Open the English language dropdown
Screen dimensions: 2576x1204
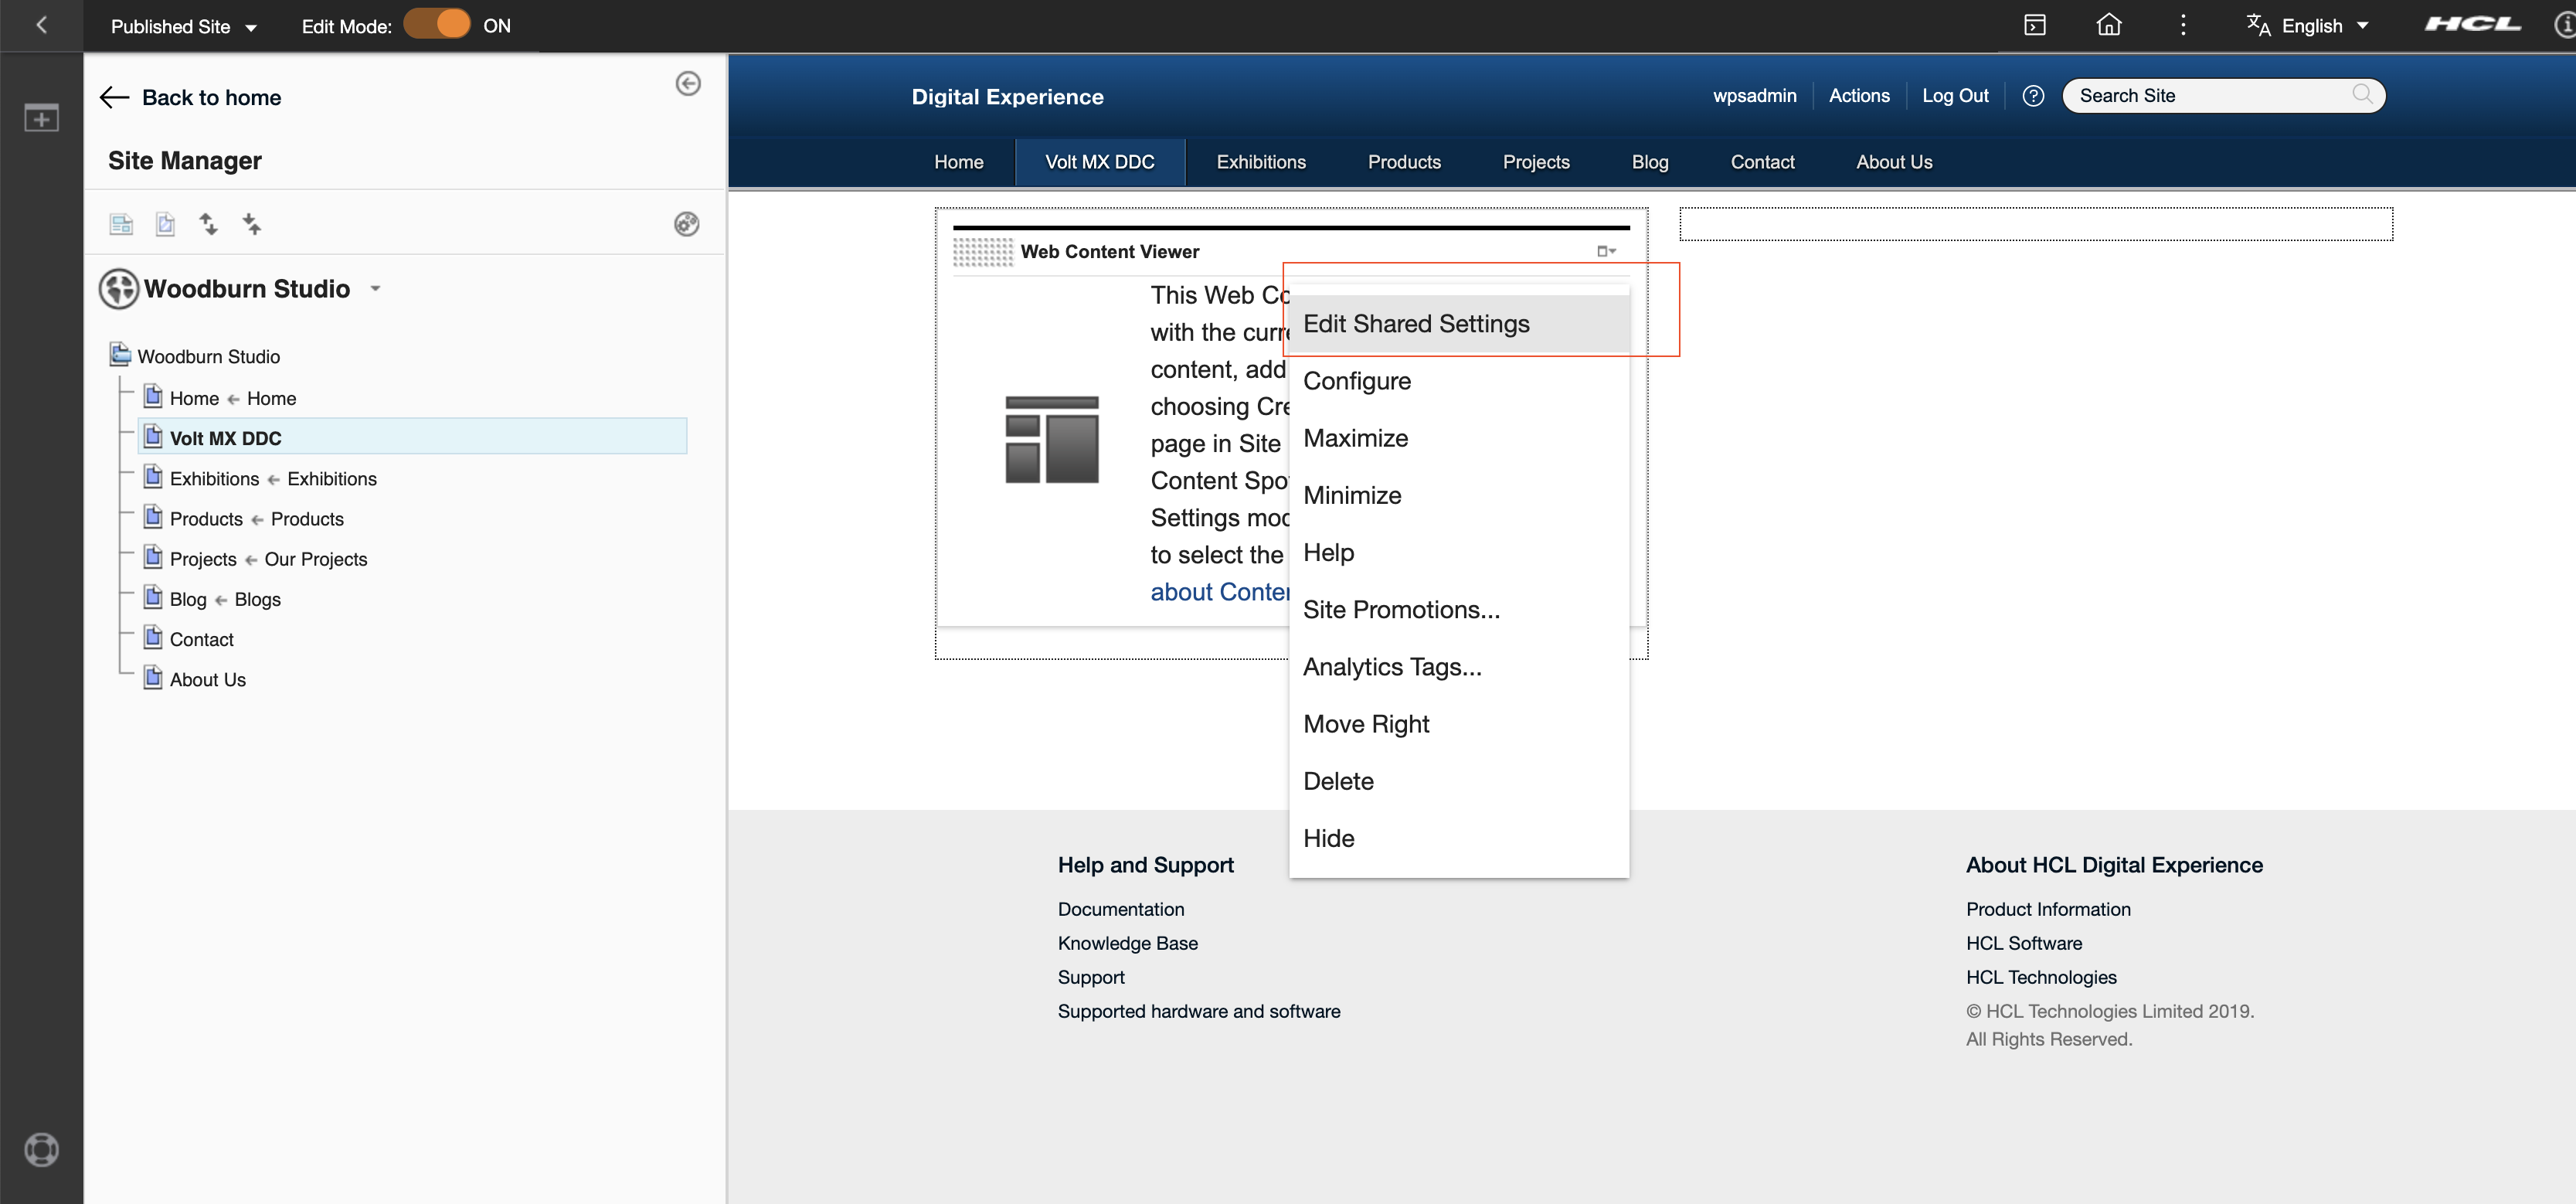(2310, 25)
